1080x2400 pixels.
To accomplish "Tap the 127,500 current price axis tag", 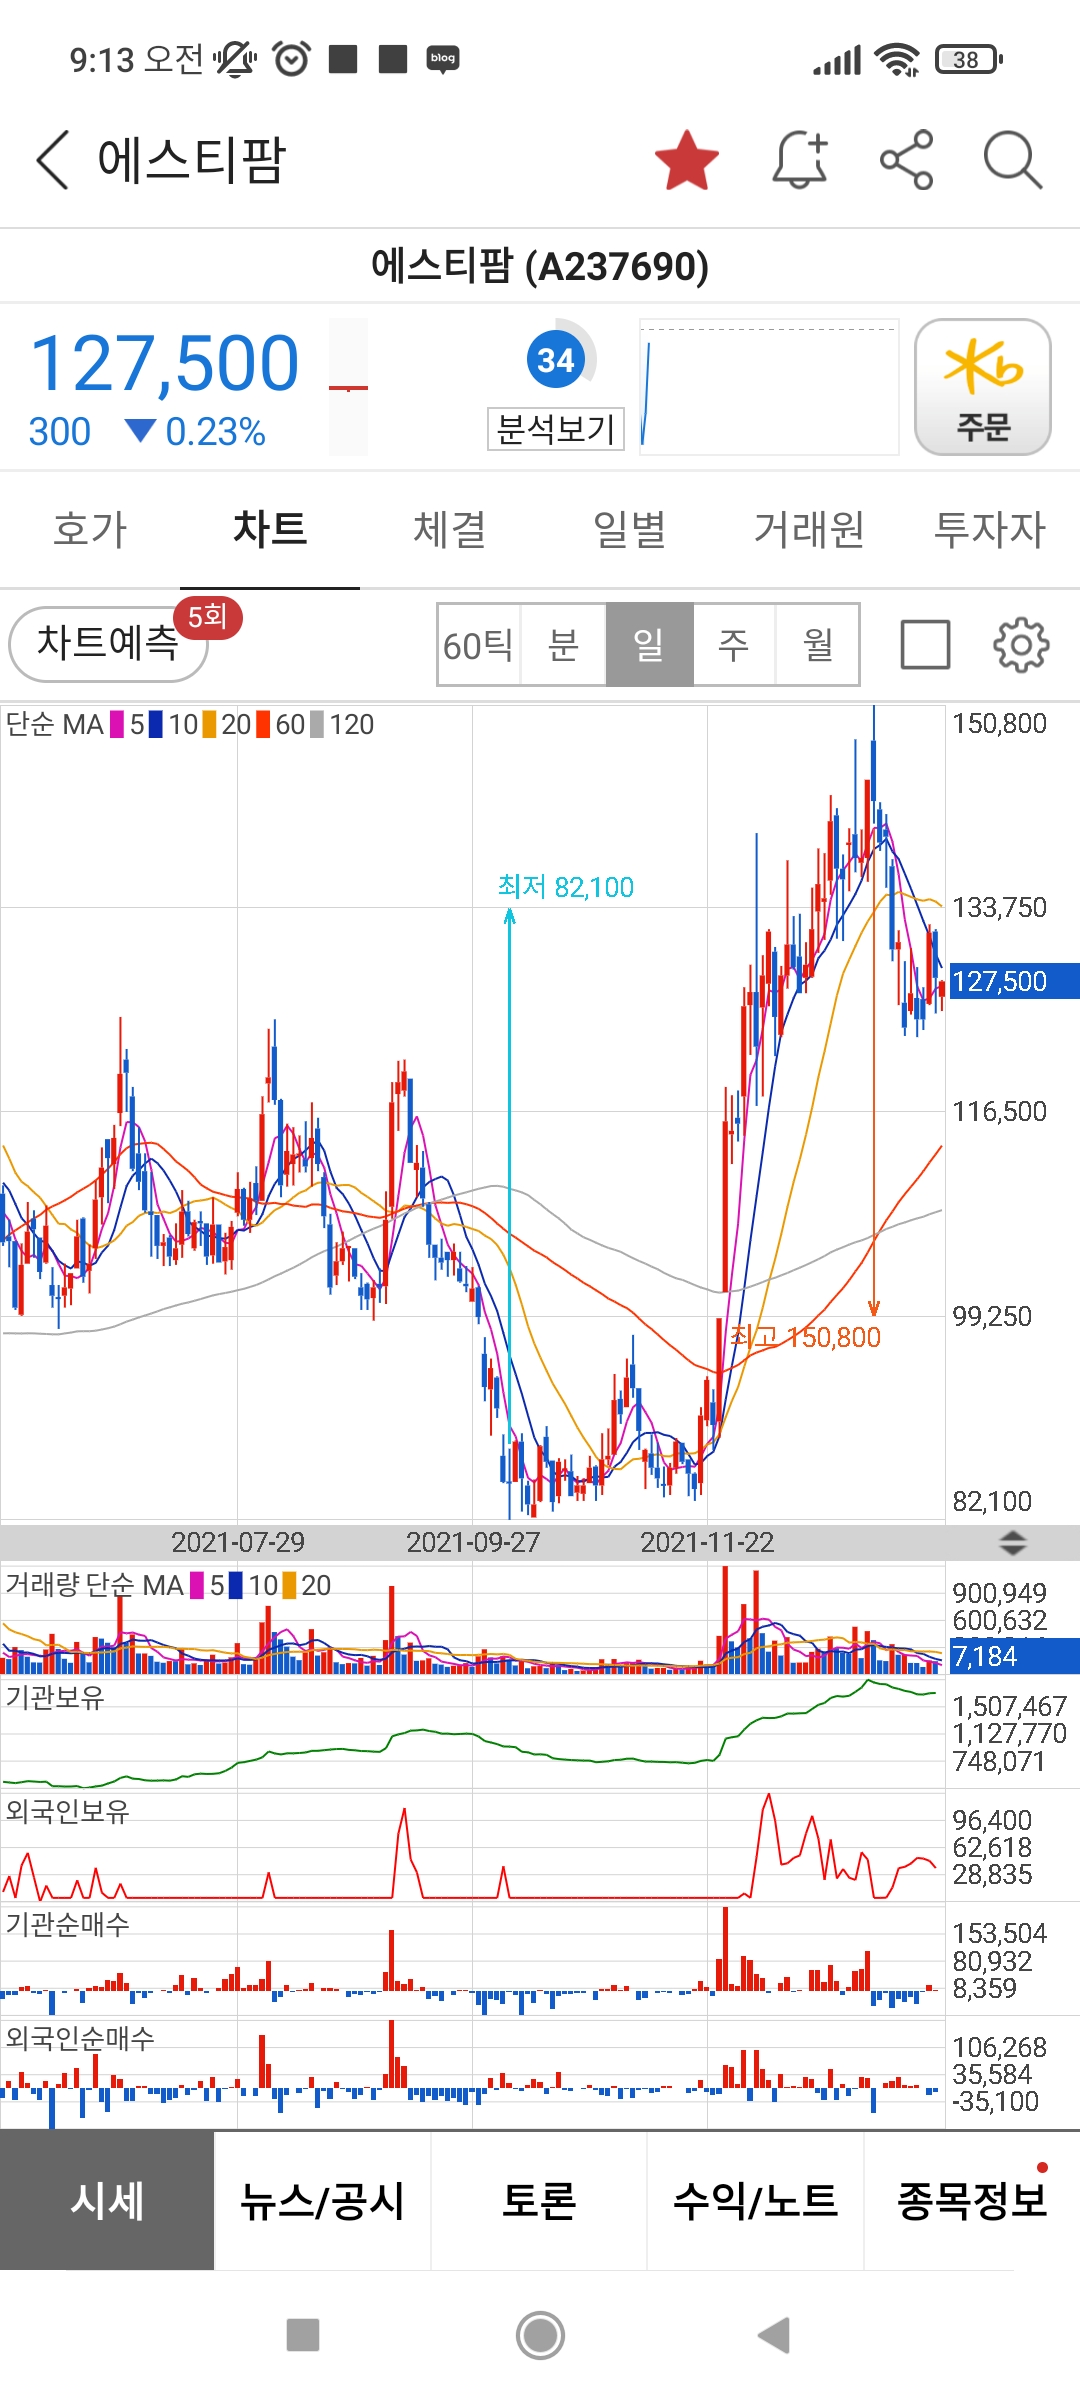I will tap(1014, 981).
